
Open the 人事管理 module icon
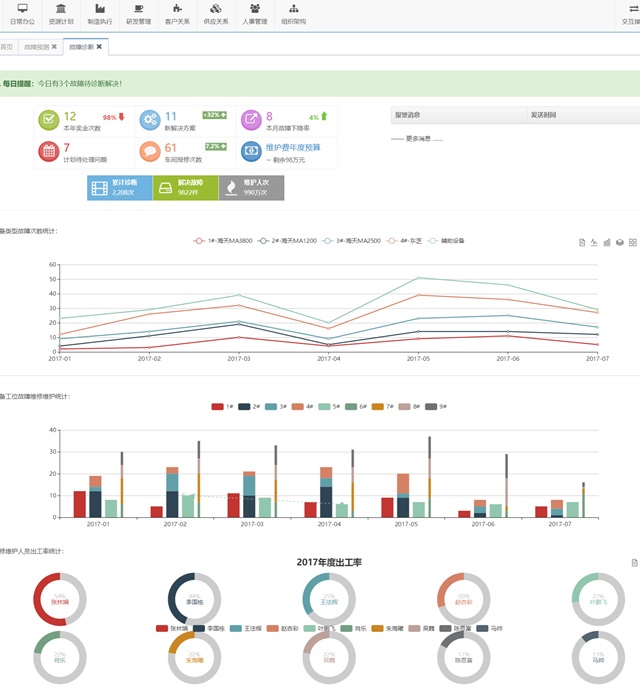254,9
